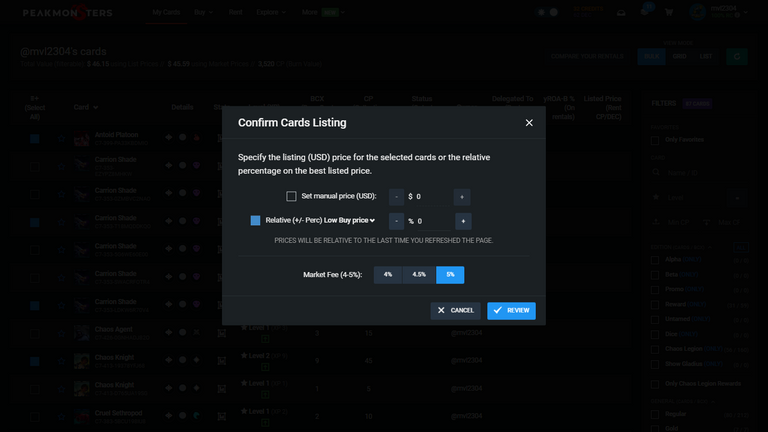Select the Chaos Agent row checkbox

35,334
